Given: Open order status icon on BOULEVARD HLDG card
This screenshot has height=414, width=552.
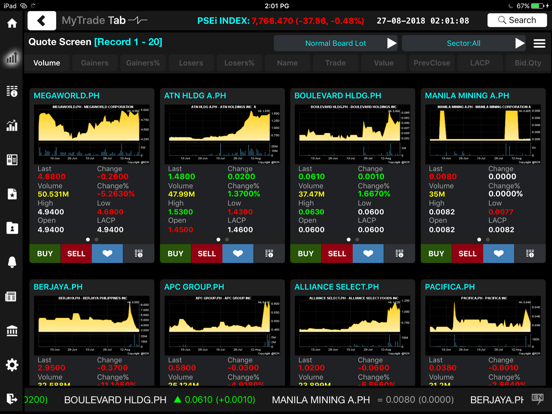Looking at the screenshot, I should 399,253.
